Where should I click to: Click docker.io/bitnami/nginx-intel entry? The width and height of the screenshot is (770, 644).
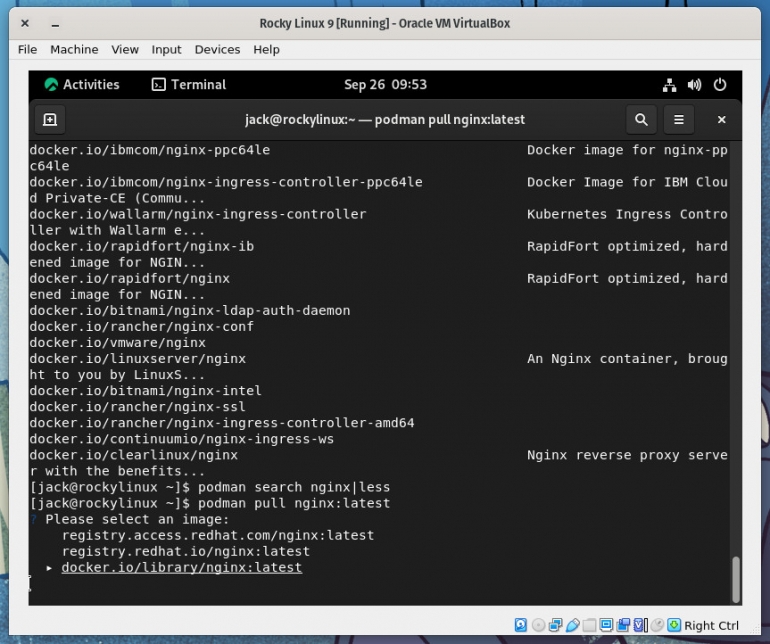(x=145, y=391)
